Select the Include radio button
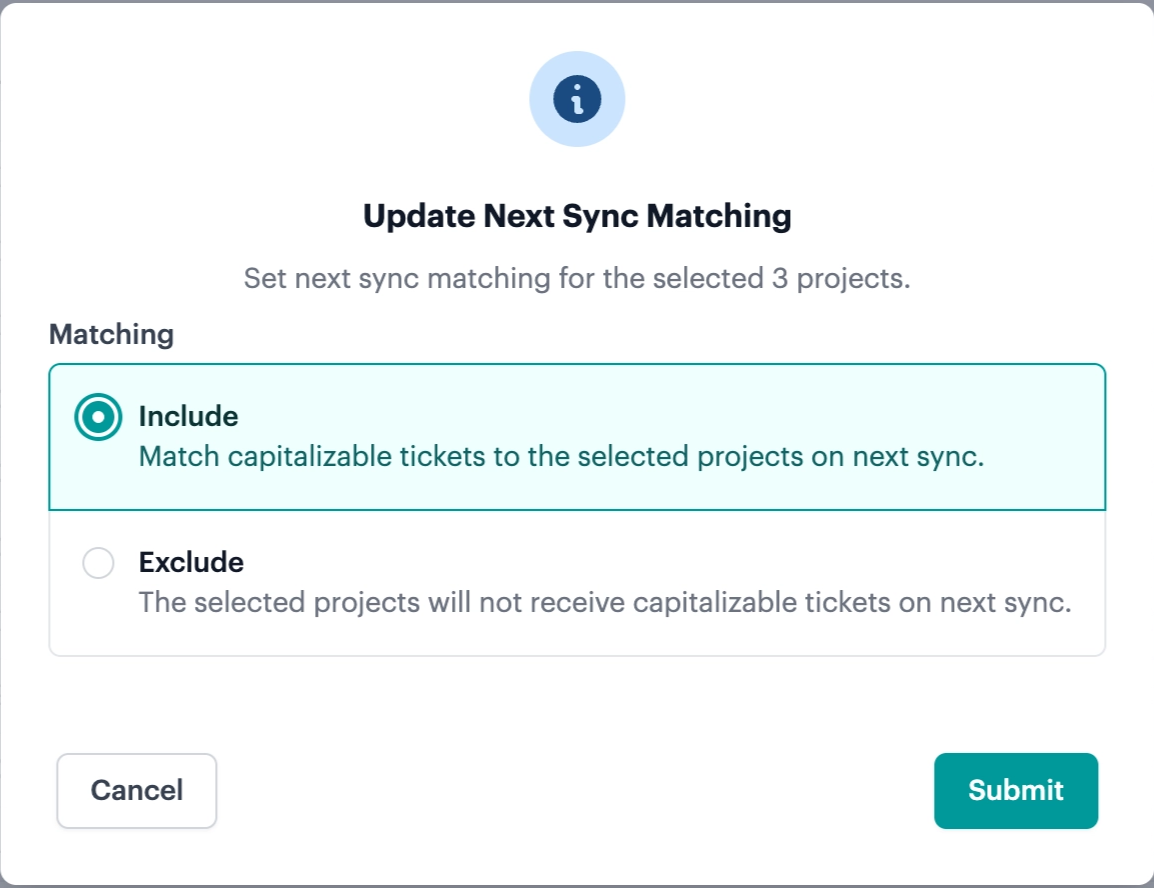 [98, 417]
